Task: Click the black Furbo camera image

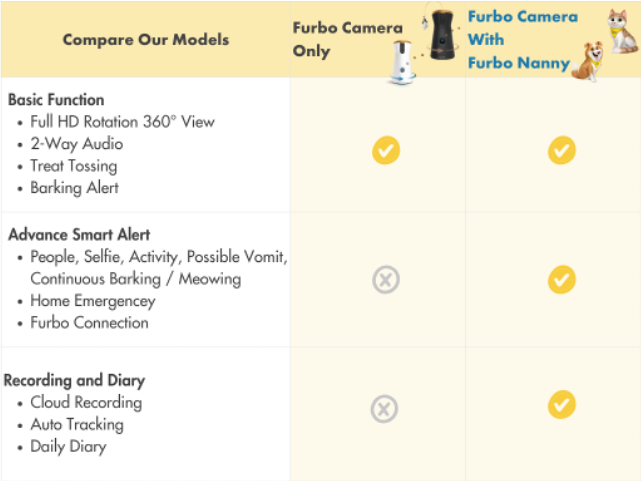Action: pyautogui.click(x=441, y=34)
